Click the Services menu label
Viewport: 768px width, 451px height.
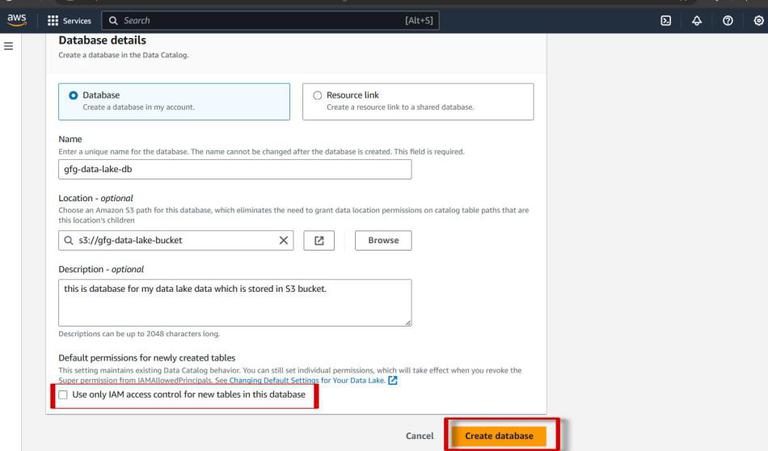click(77, 21)
